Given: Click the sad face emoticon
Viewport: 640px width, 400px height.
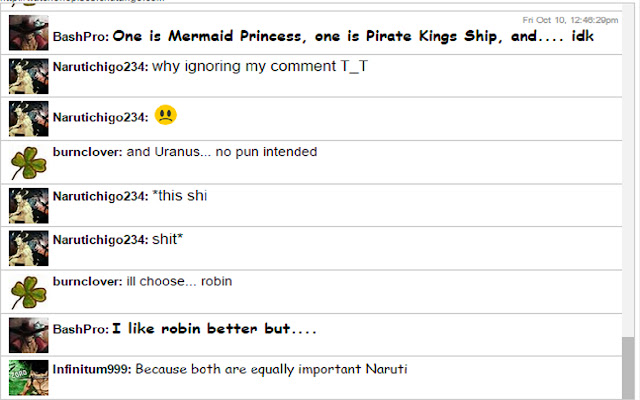Looking at the screenshot, I should pos(166,115).
